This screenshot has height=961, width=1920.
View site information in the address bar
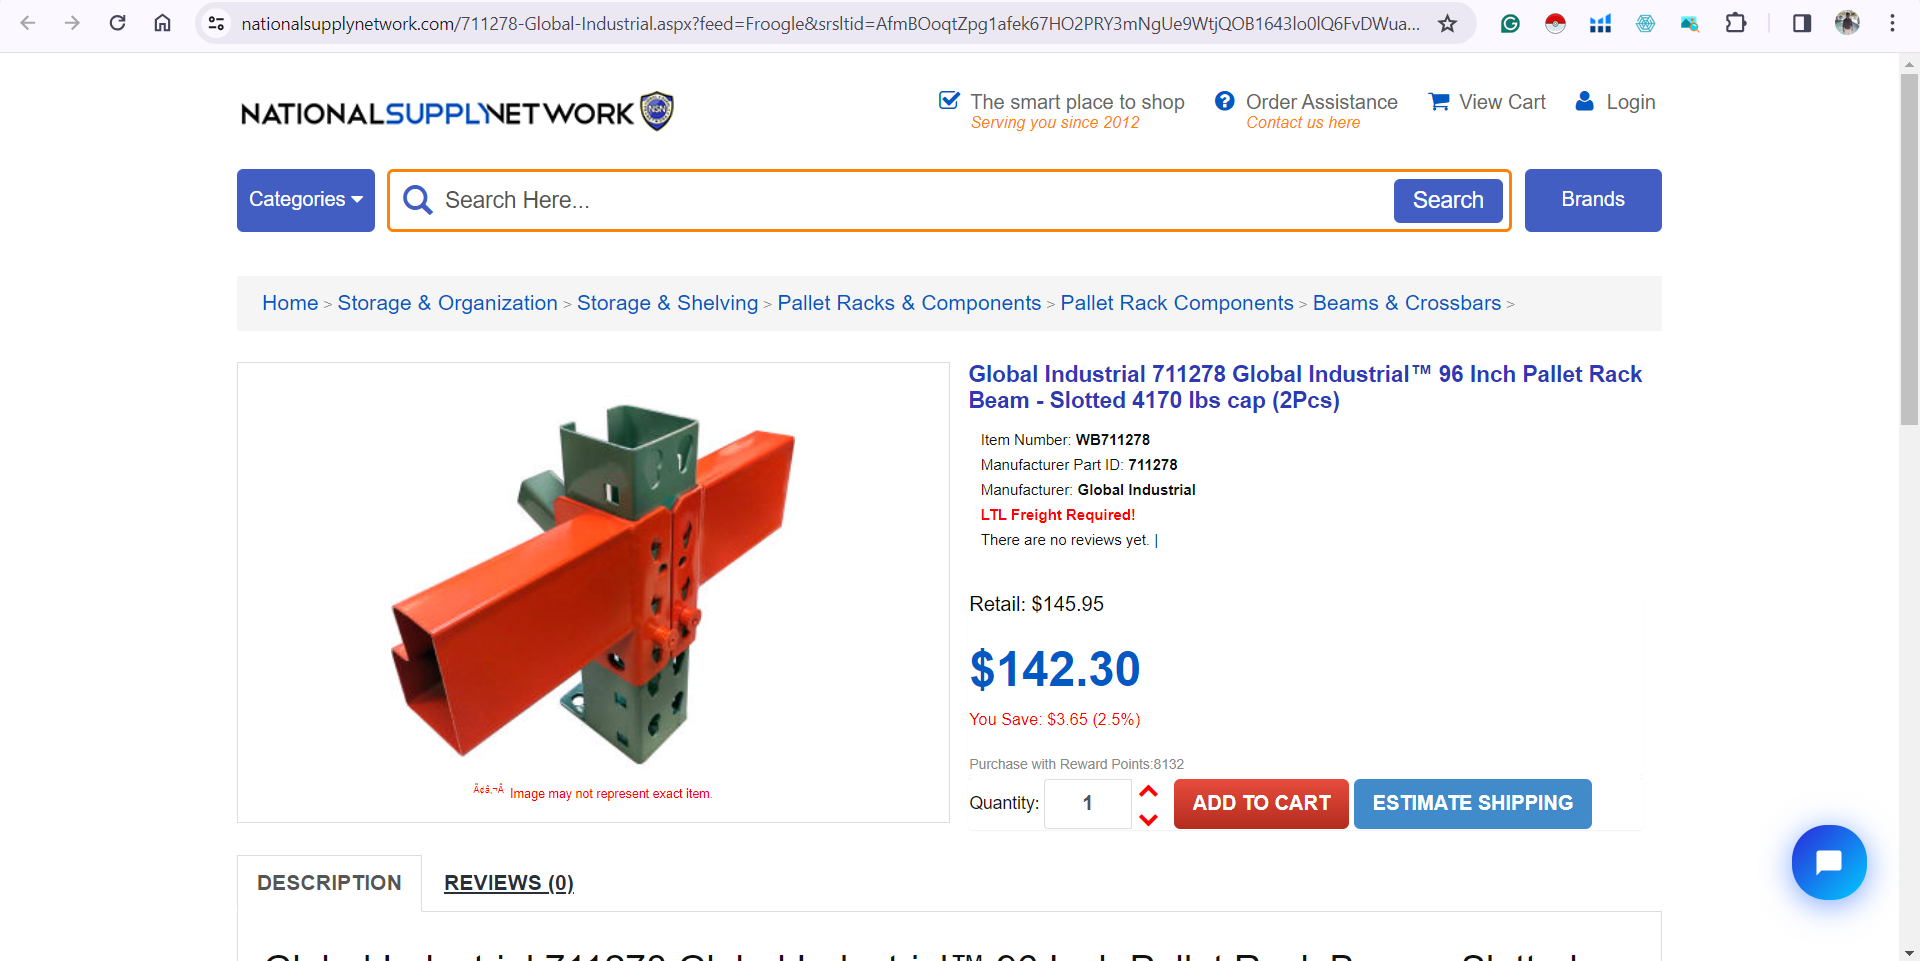(x=216, y=23)
